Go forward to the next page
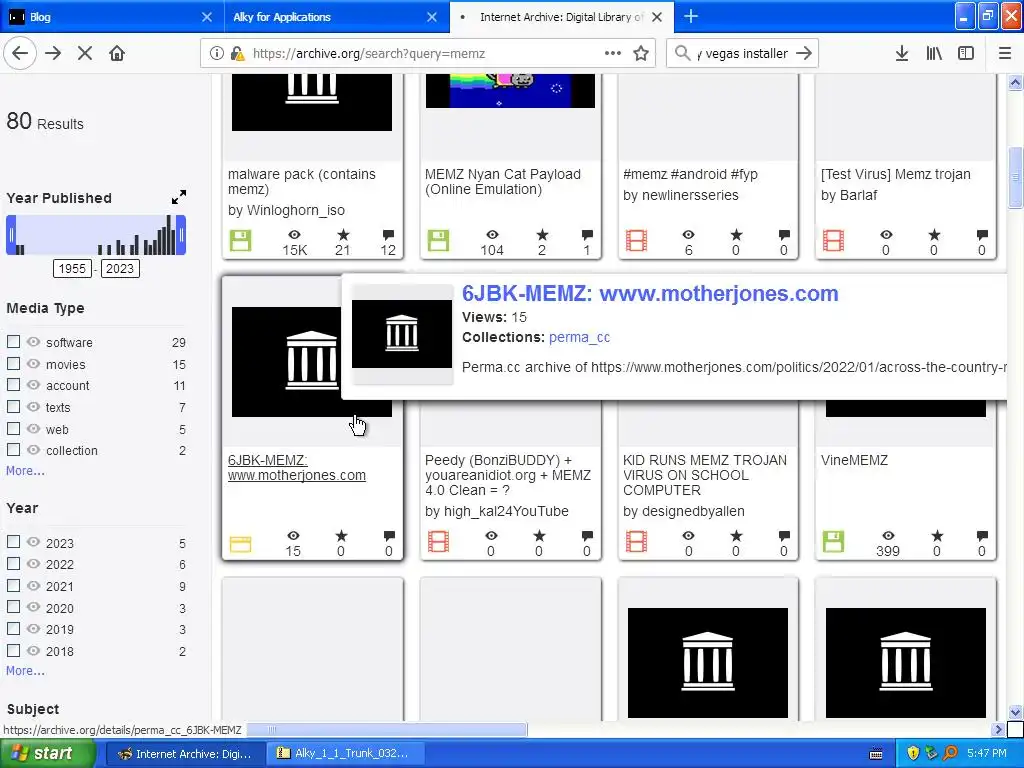The width and height of the screenshot is (1024, 768). [x=53, y=54]
